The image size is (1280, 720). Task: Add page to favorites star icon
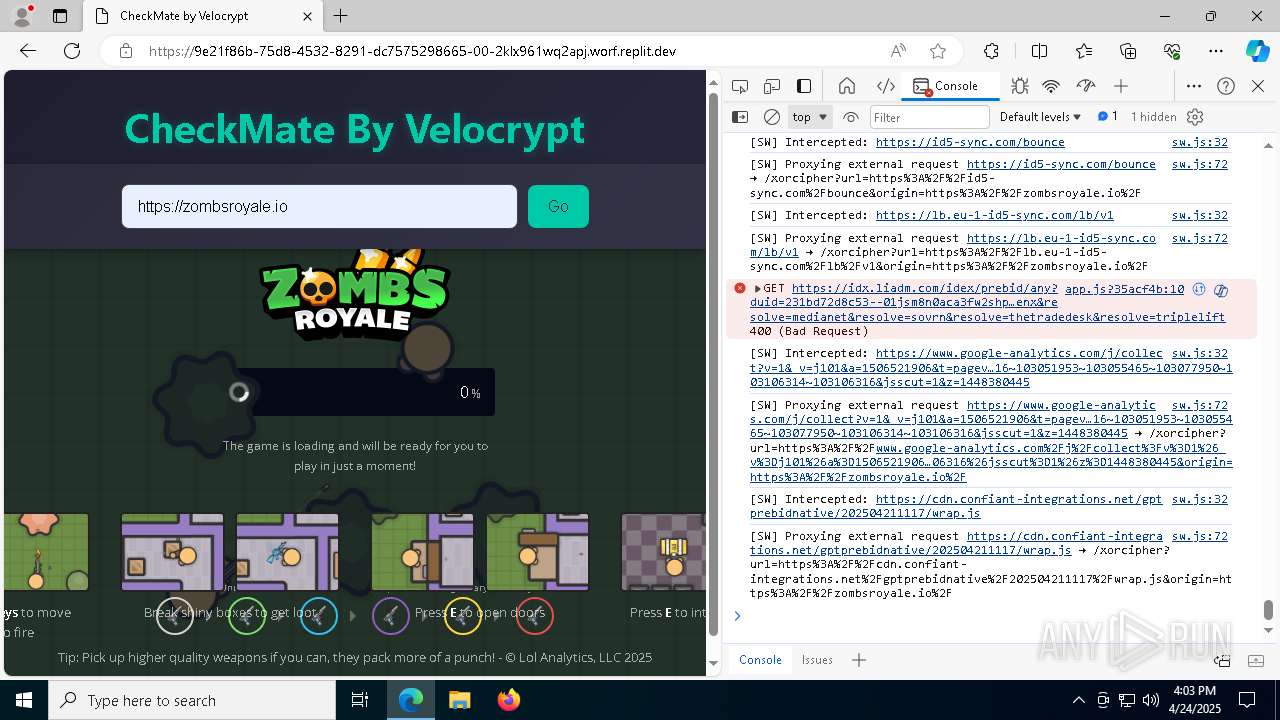[937, 51]
